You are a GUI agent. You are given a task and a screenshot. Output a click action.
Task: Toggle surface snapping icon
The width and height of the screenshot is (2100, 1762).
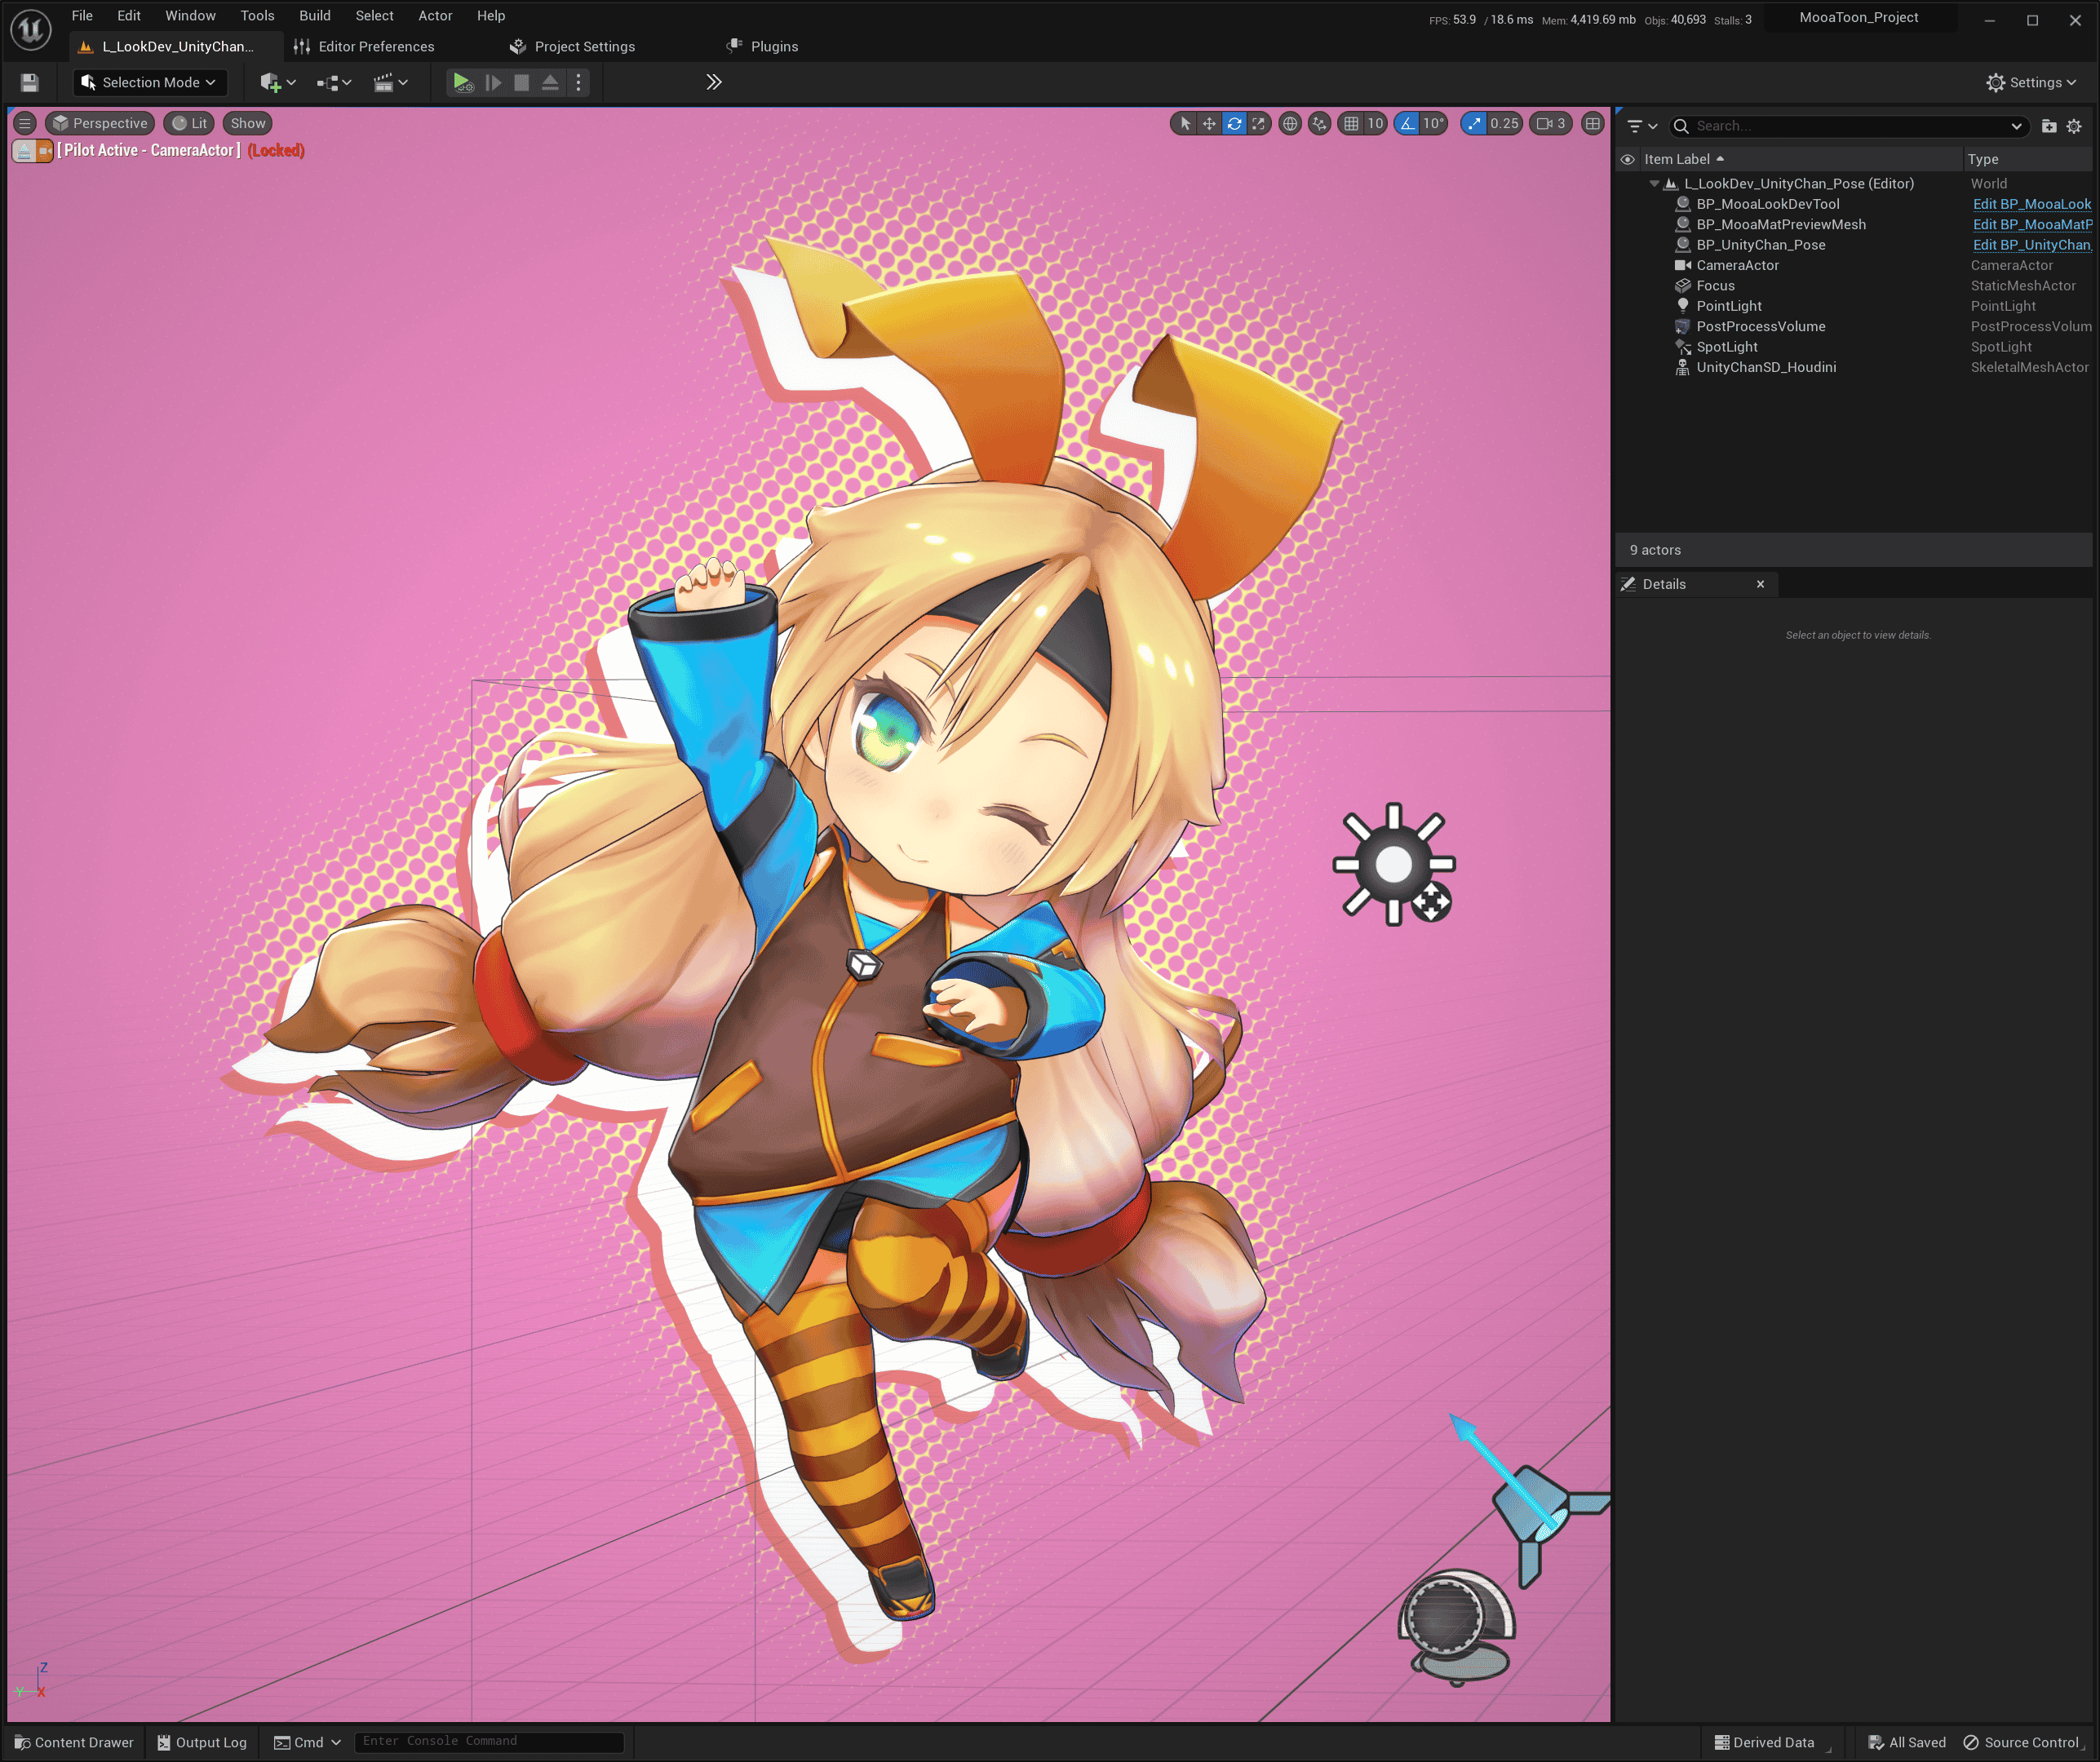coord(1319,123)
